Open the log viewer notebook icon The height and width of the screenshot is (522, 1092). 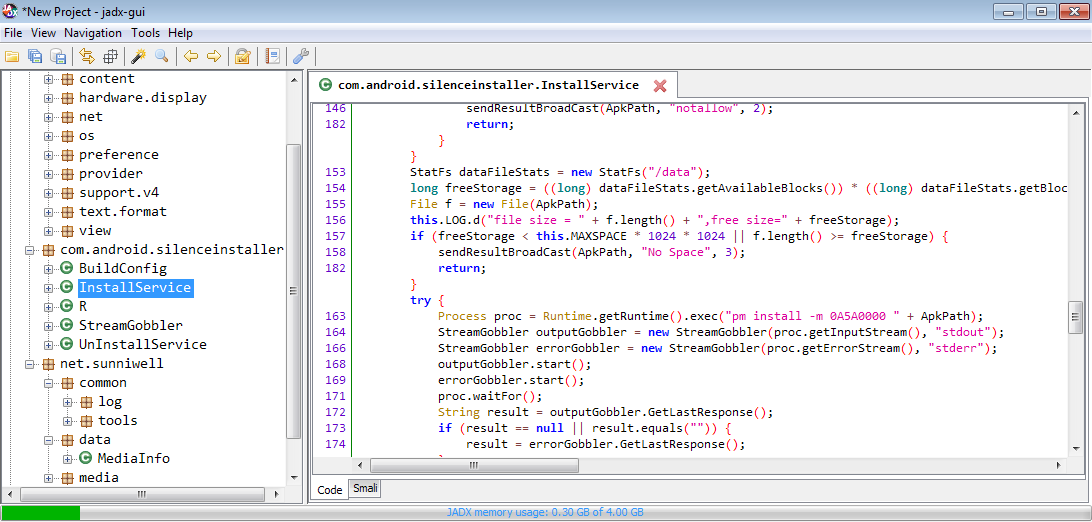click(272, 56)
